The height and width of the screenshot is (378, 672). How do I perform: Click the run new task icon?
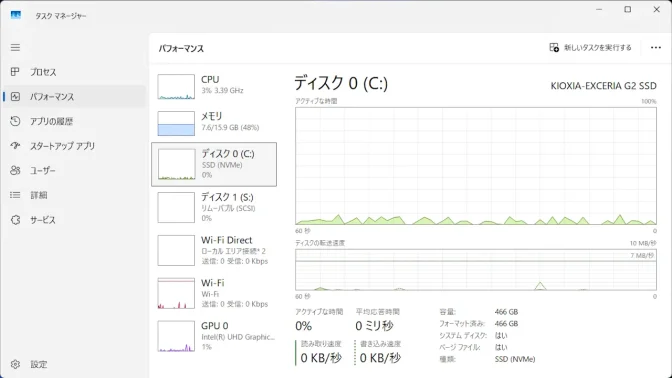coord(554,48)
